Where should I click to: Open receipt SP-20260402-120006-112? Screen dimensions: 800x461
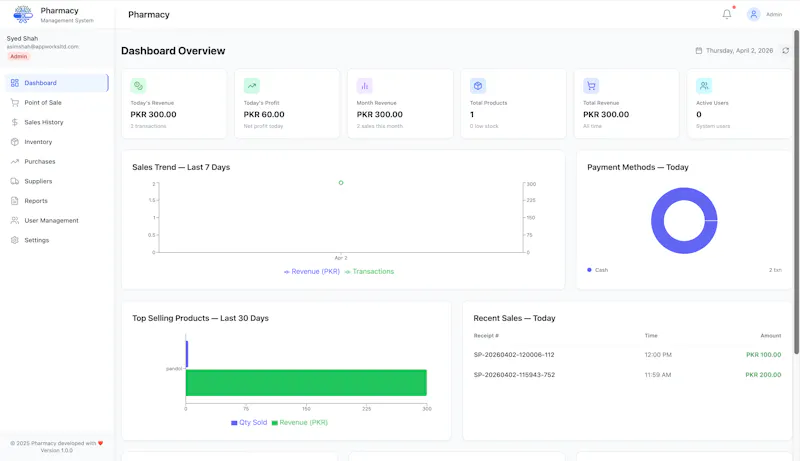(x=514, y=354)
